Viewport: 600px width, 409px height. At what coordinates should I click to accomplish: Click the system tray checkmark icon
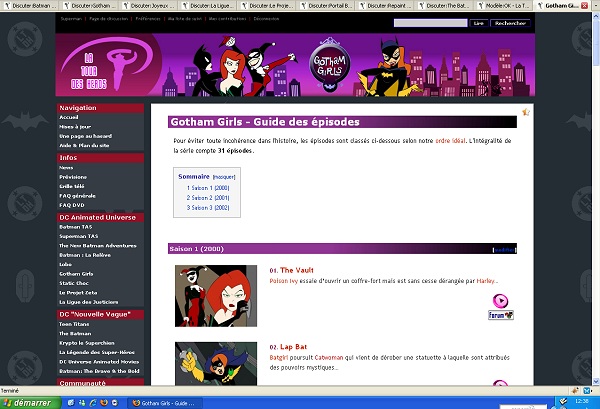click(563, 401)
